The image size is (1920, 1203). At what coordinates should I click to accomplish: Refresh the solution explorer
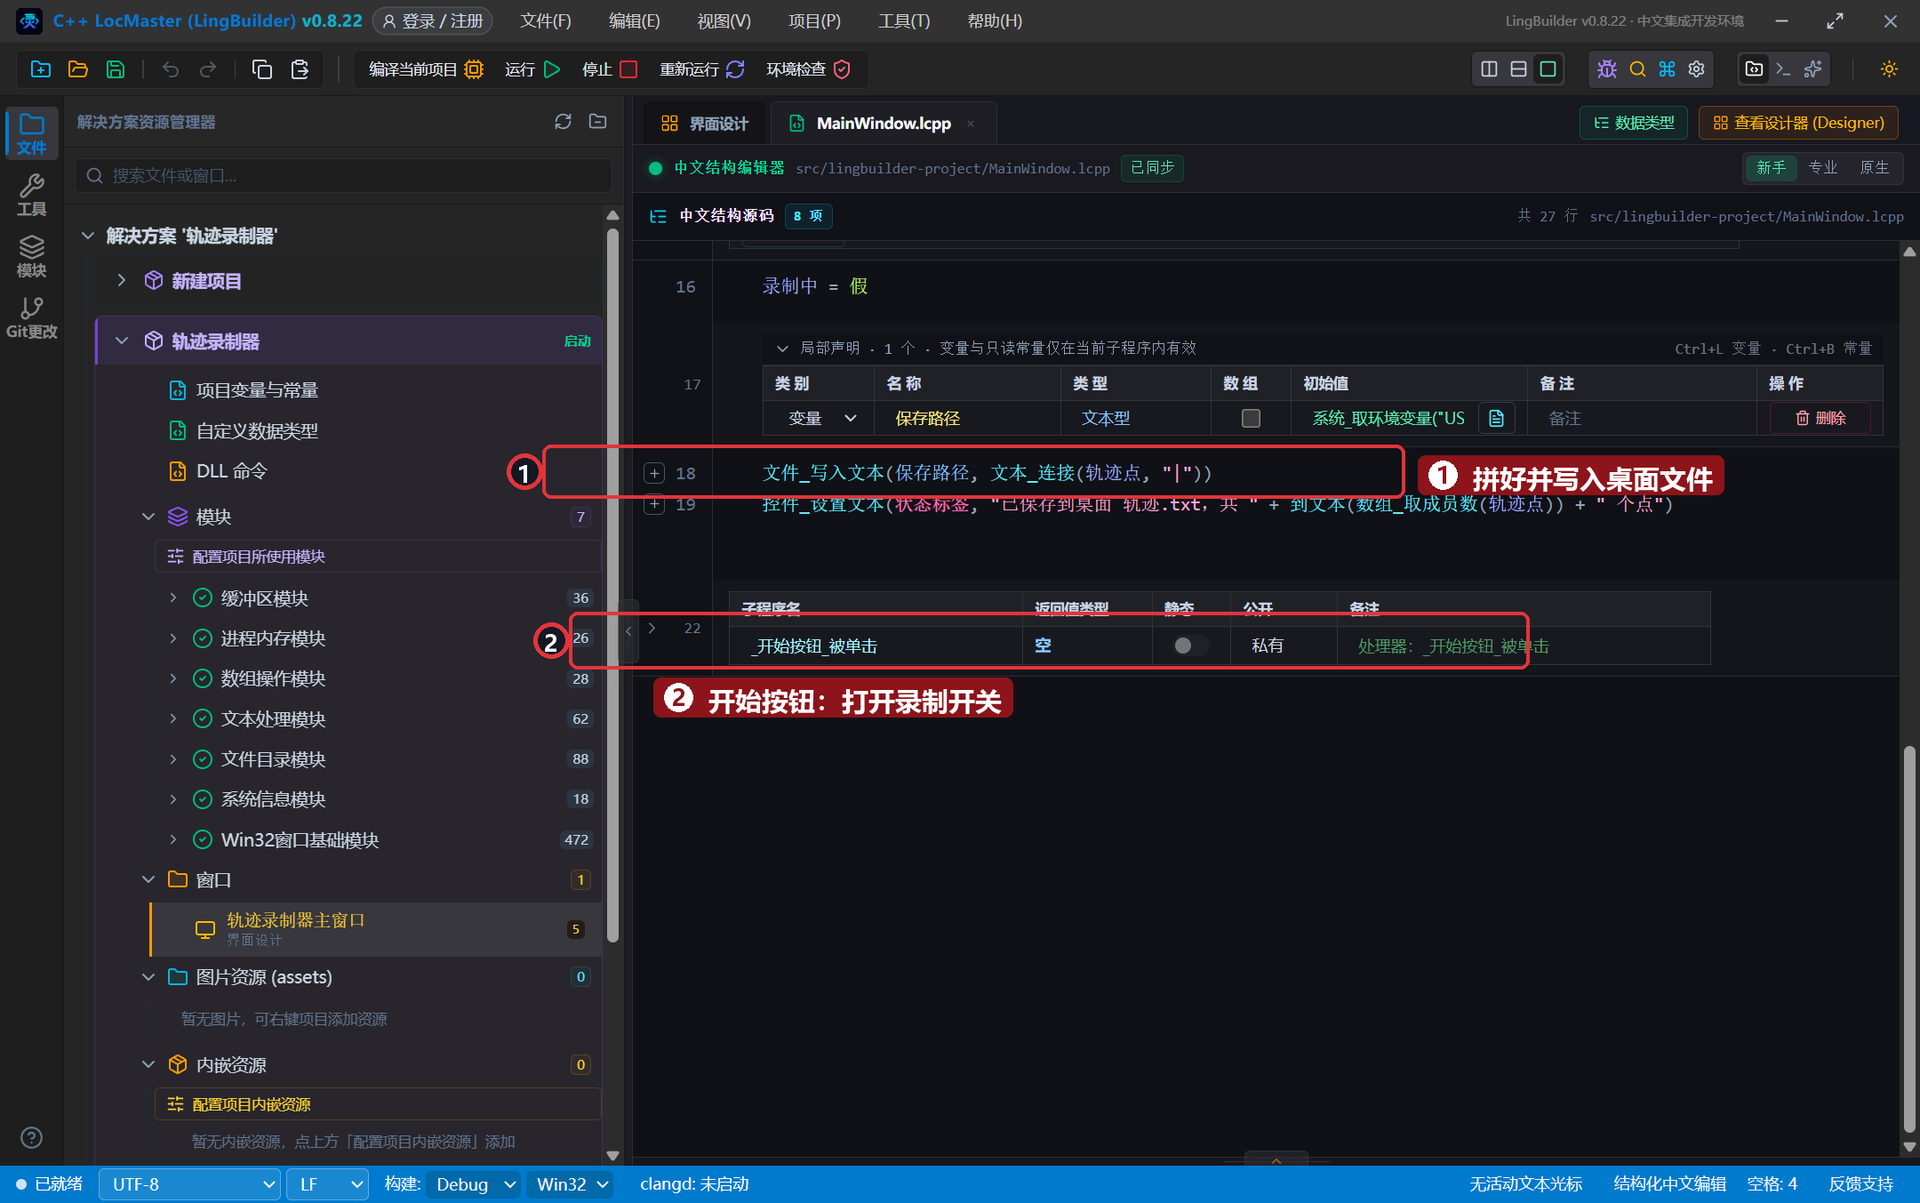[563, 121]
